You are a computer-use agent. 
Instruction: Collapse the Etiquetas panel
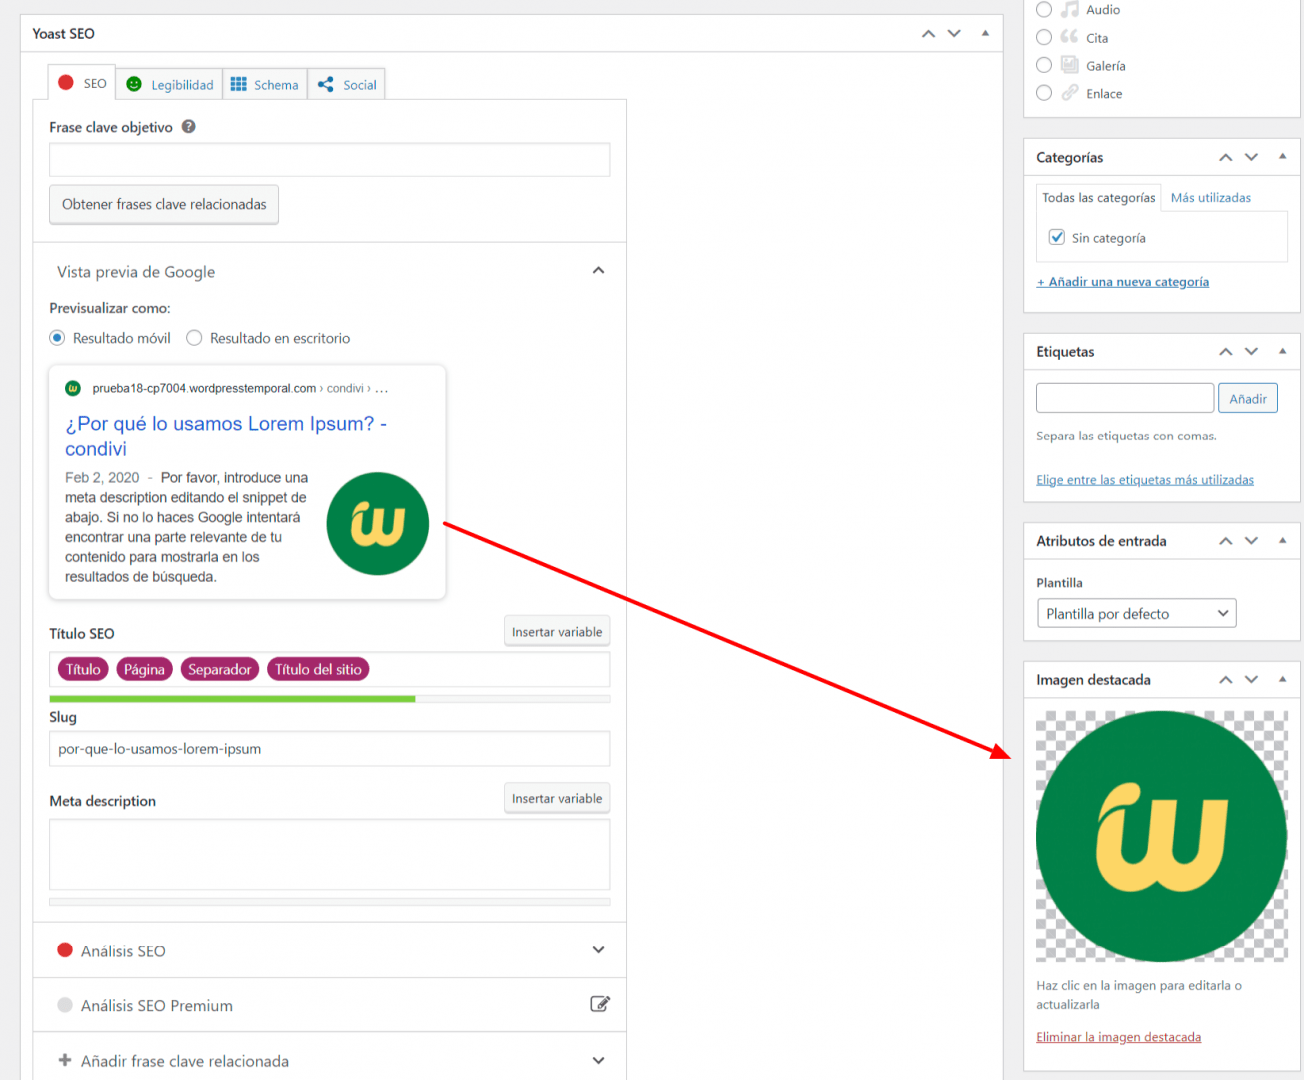tap(1282, 351)
